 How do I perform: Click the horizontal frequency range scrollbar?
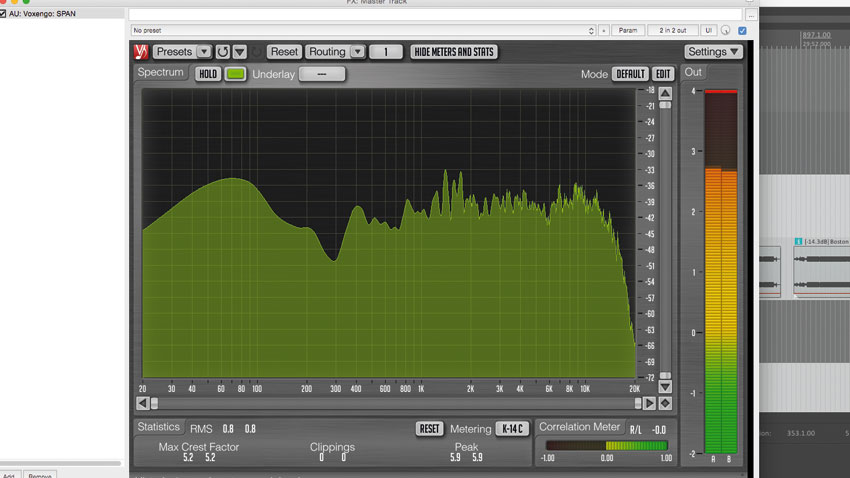click(396, 403)
